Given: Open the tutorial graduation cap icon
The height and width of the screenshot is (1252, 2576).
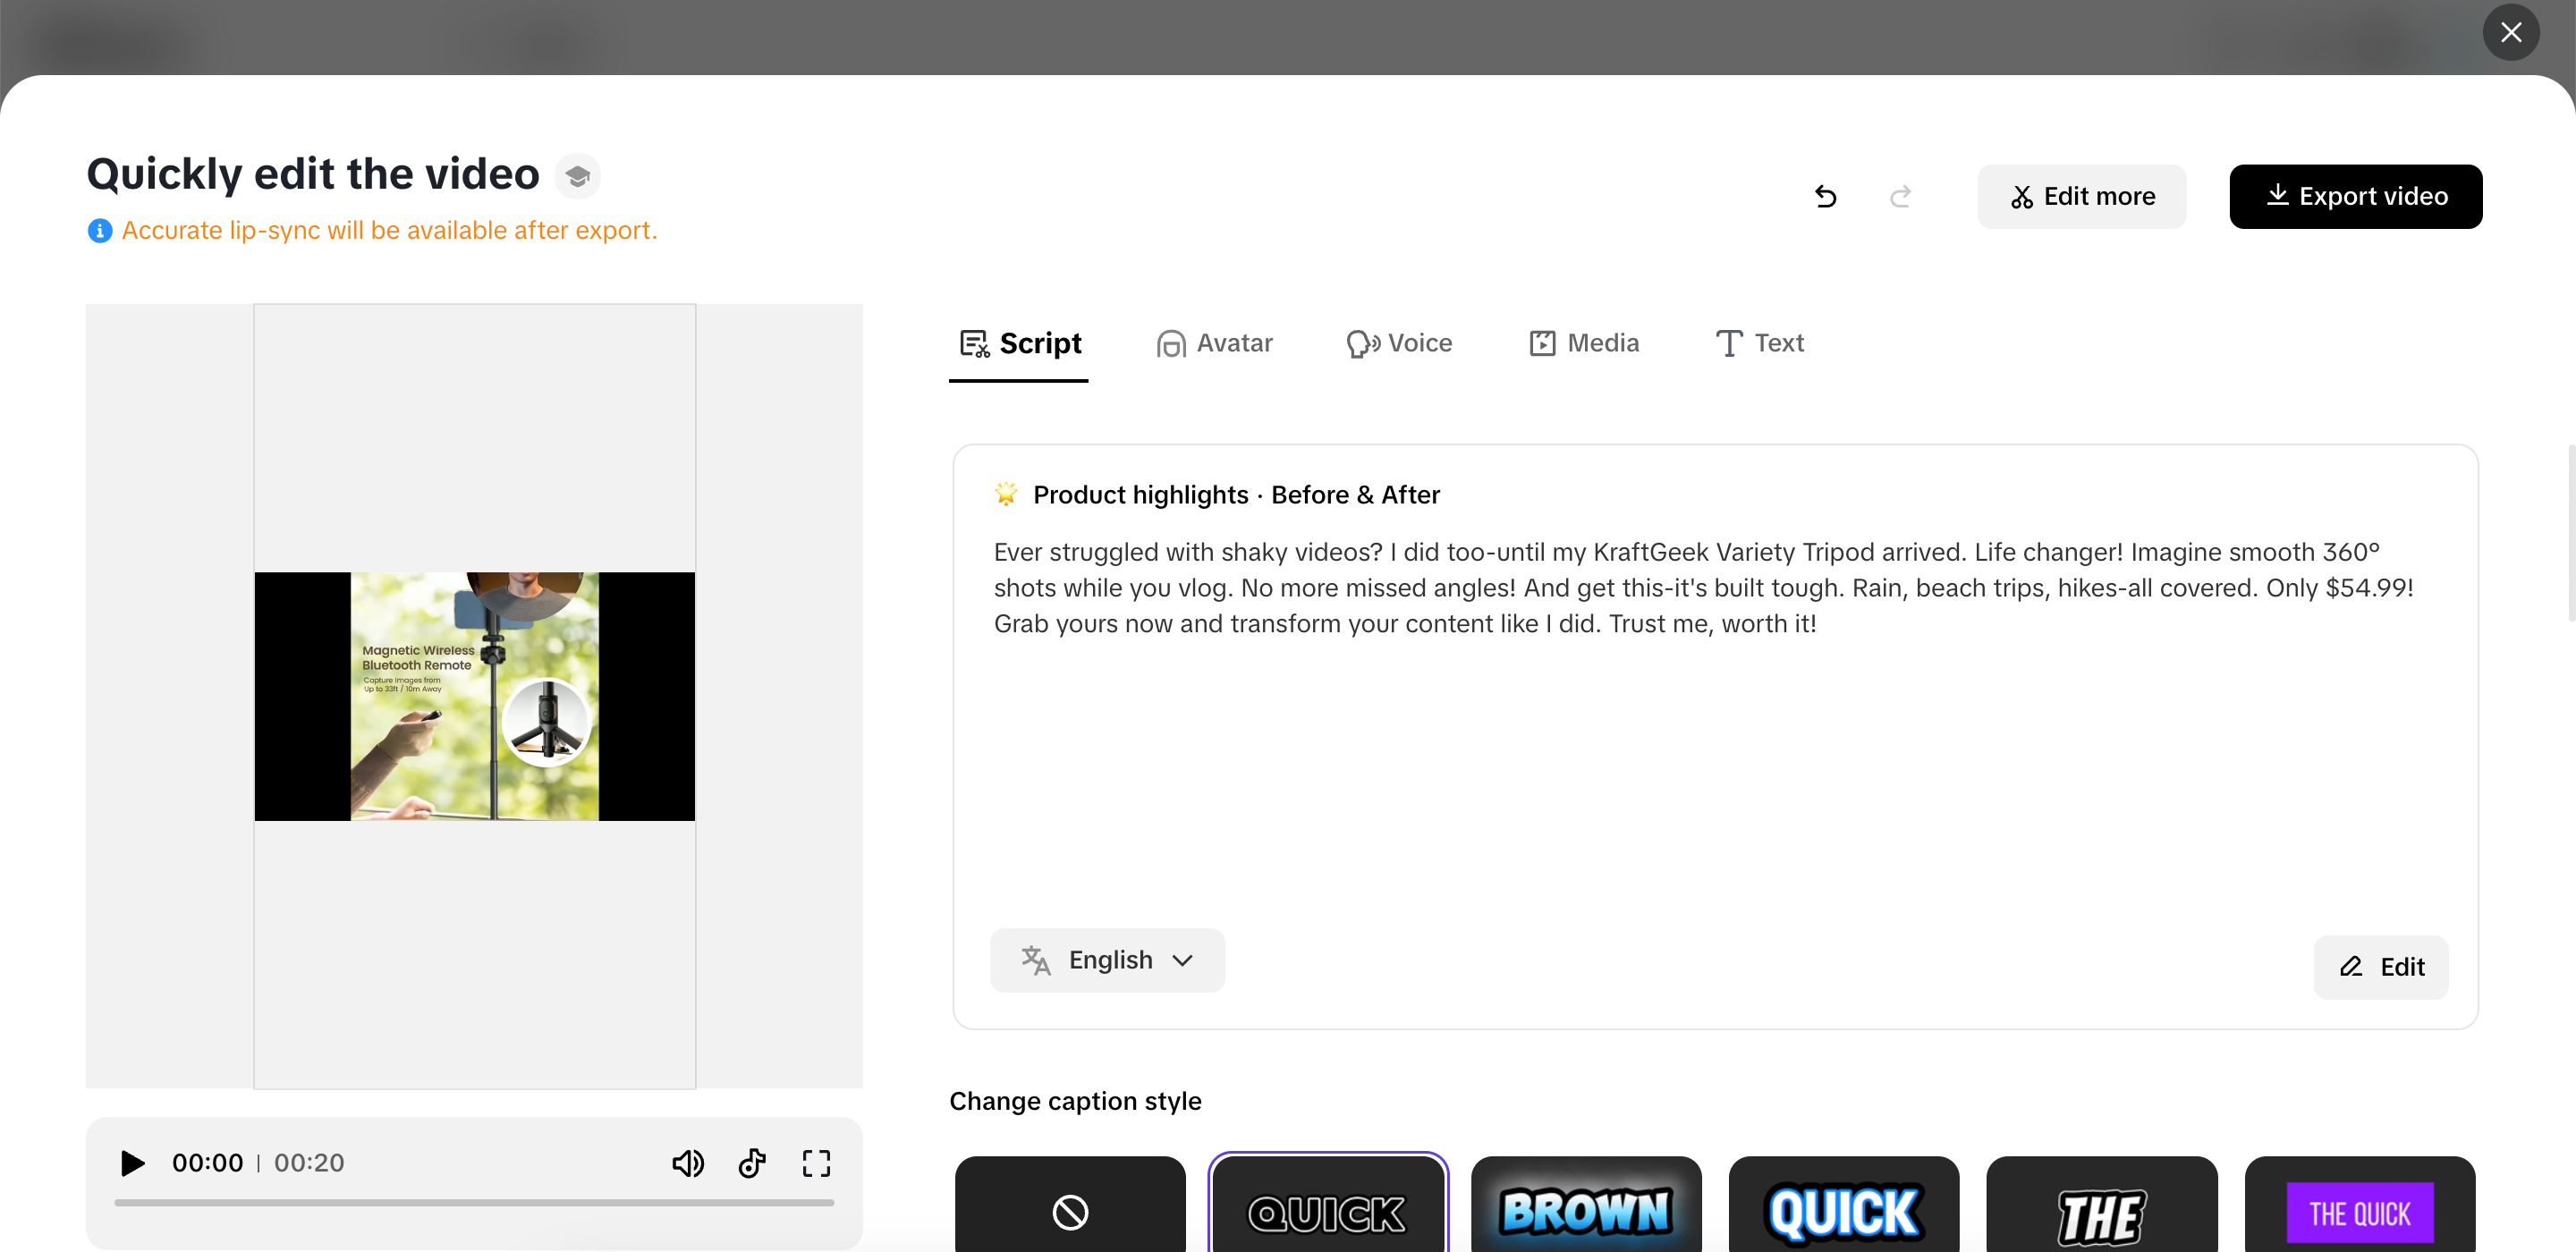Looking at the screenshot, I should click(x=577, y=175).
